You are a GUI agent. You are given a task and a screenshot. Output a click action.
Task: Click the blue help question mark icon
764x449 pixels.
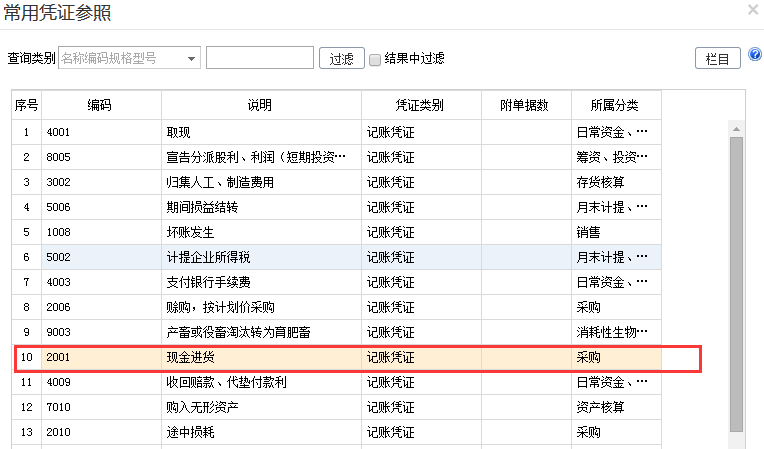[x=755, y=56]
